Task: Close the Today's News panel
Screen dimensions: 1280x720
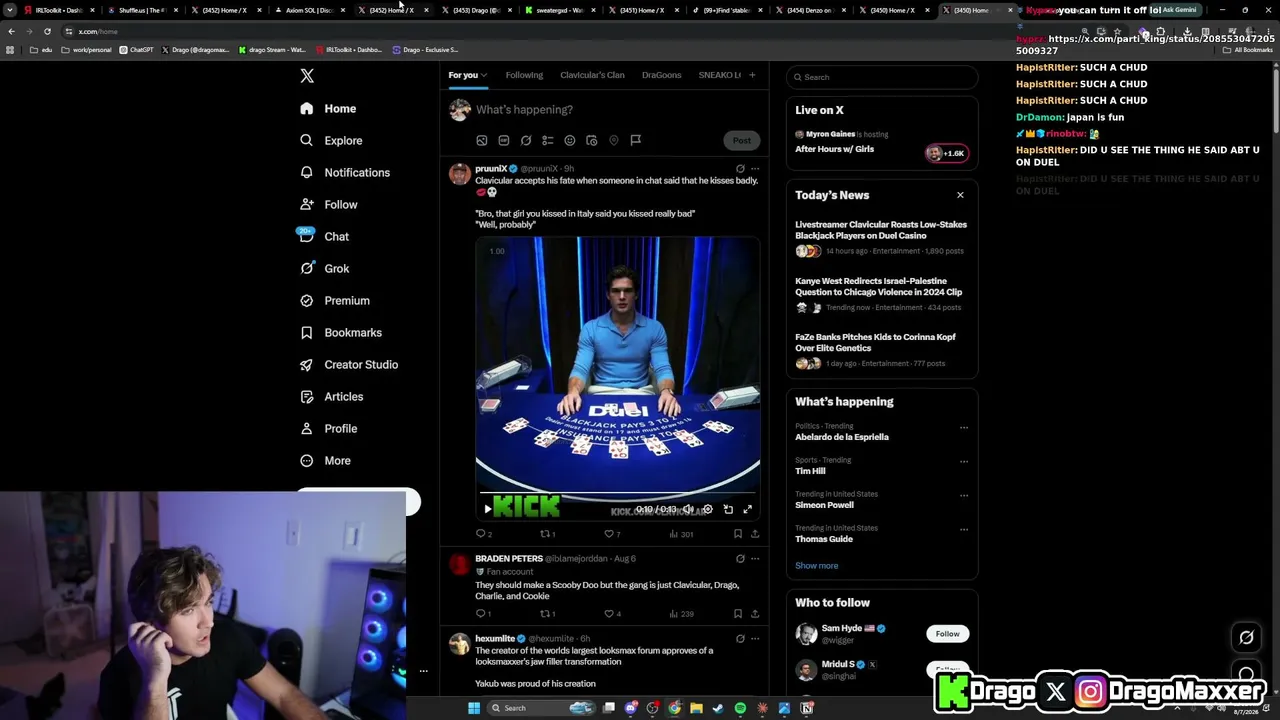Action: tap(960, 195)
